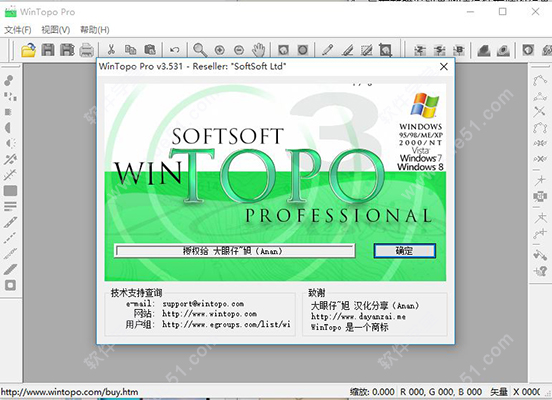Click the polyline nodes icon at right sidebar top
This screenshot has height=400, width=552.
pos(540,80)
